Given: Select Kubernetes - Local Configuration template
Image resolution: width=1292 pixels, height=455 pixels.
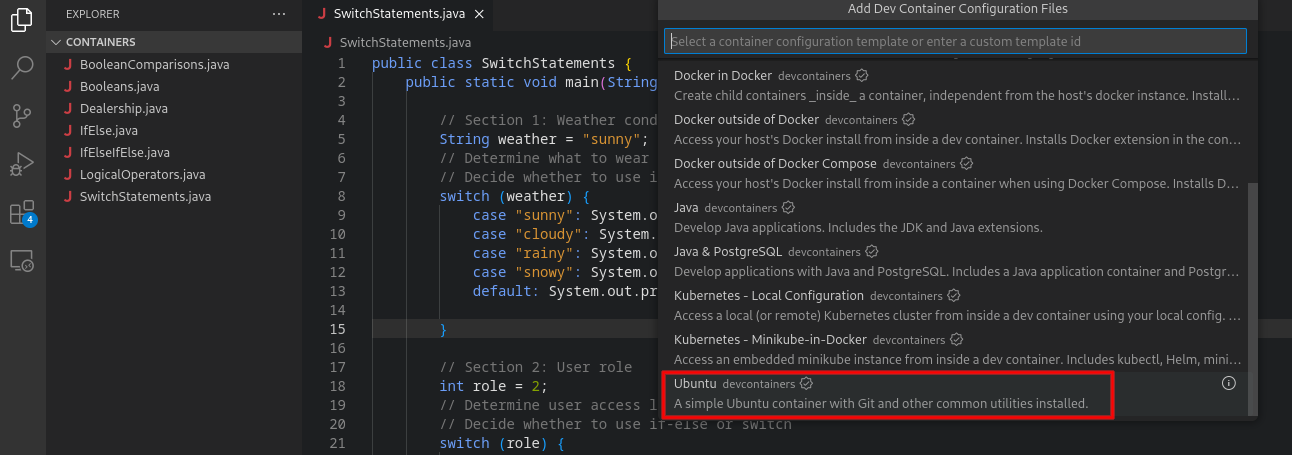Looking at the screenshot, I should 952,305.
